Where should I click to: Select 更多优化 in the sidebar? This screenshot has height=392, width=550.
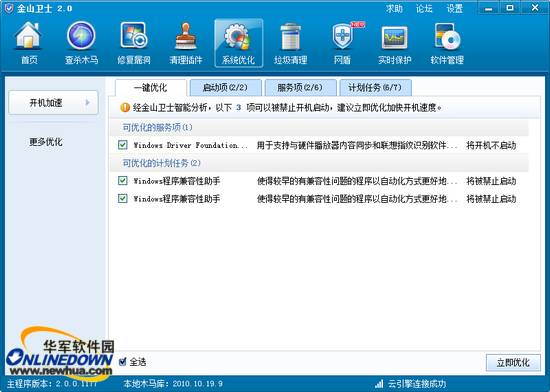pos(46,142)
